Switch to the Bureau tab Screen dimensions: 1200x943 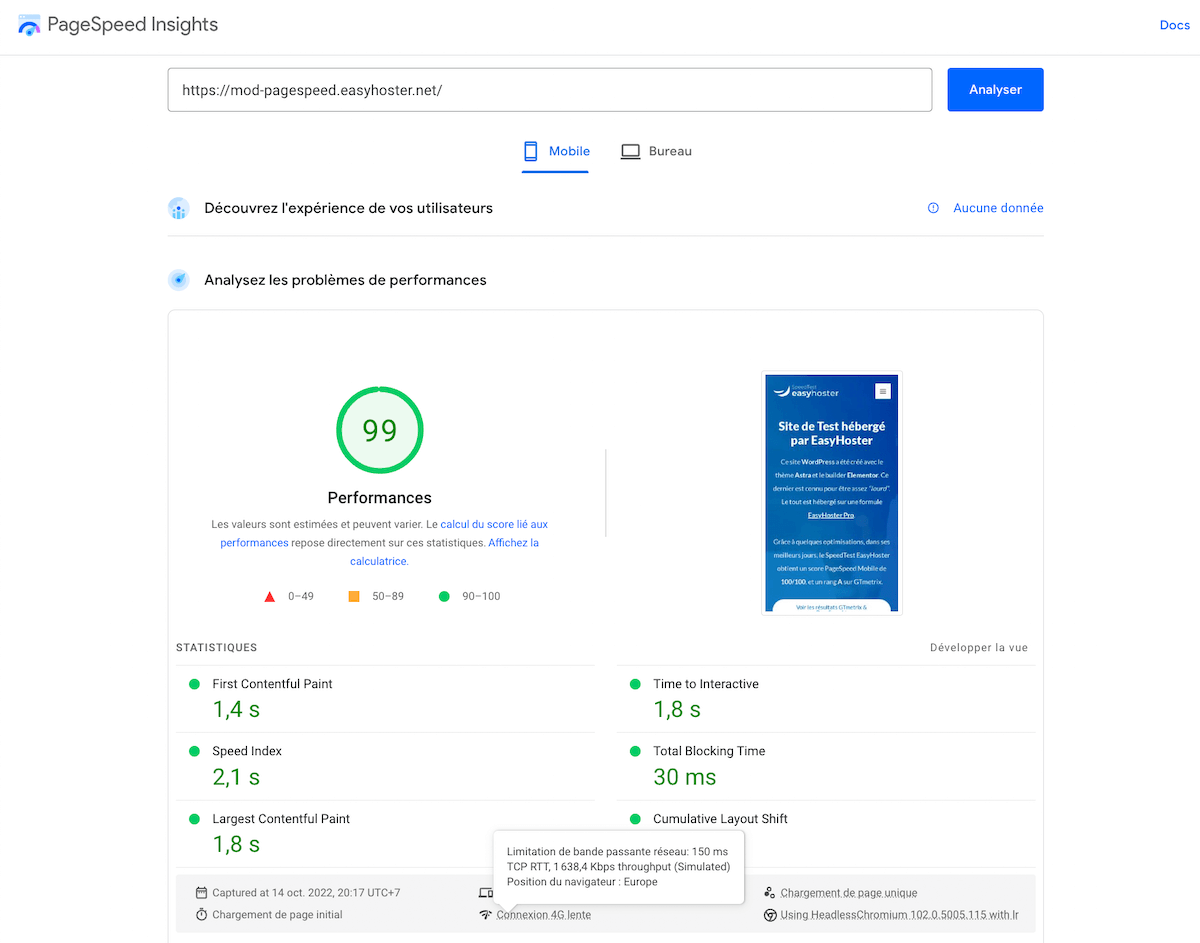tap(656, 151)
